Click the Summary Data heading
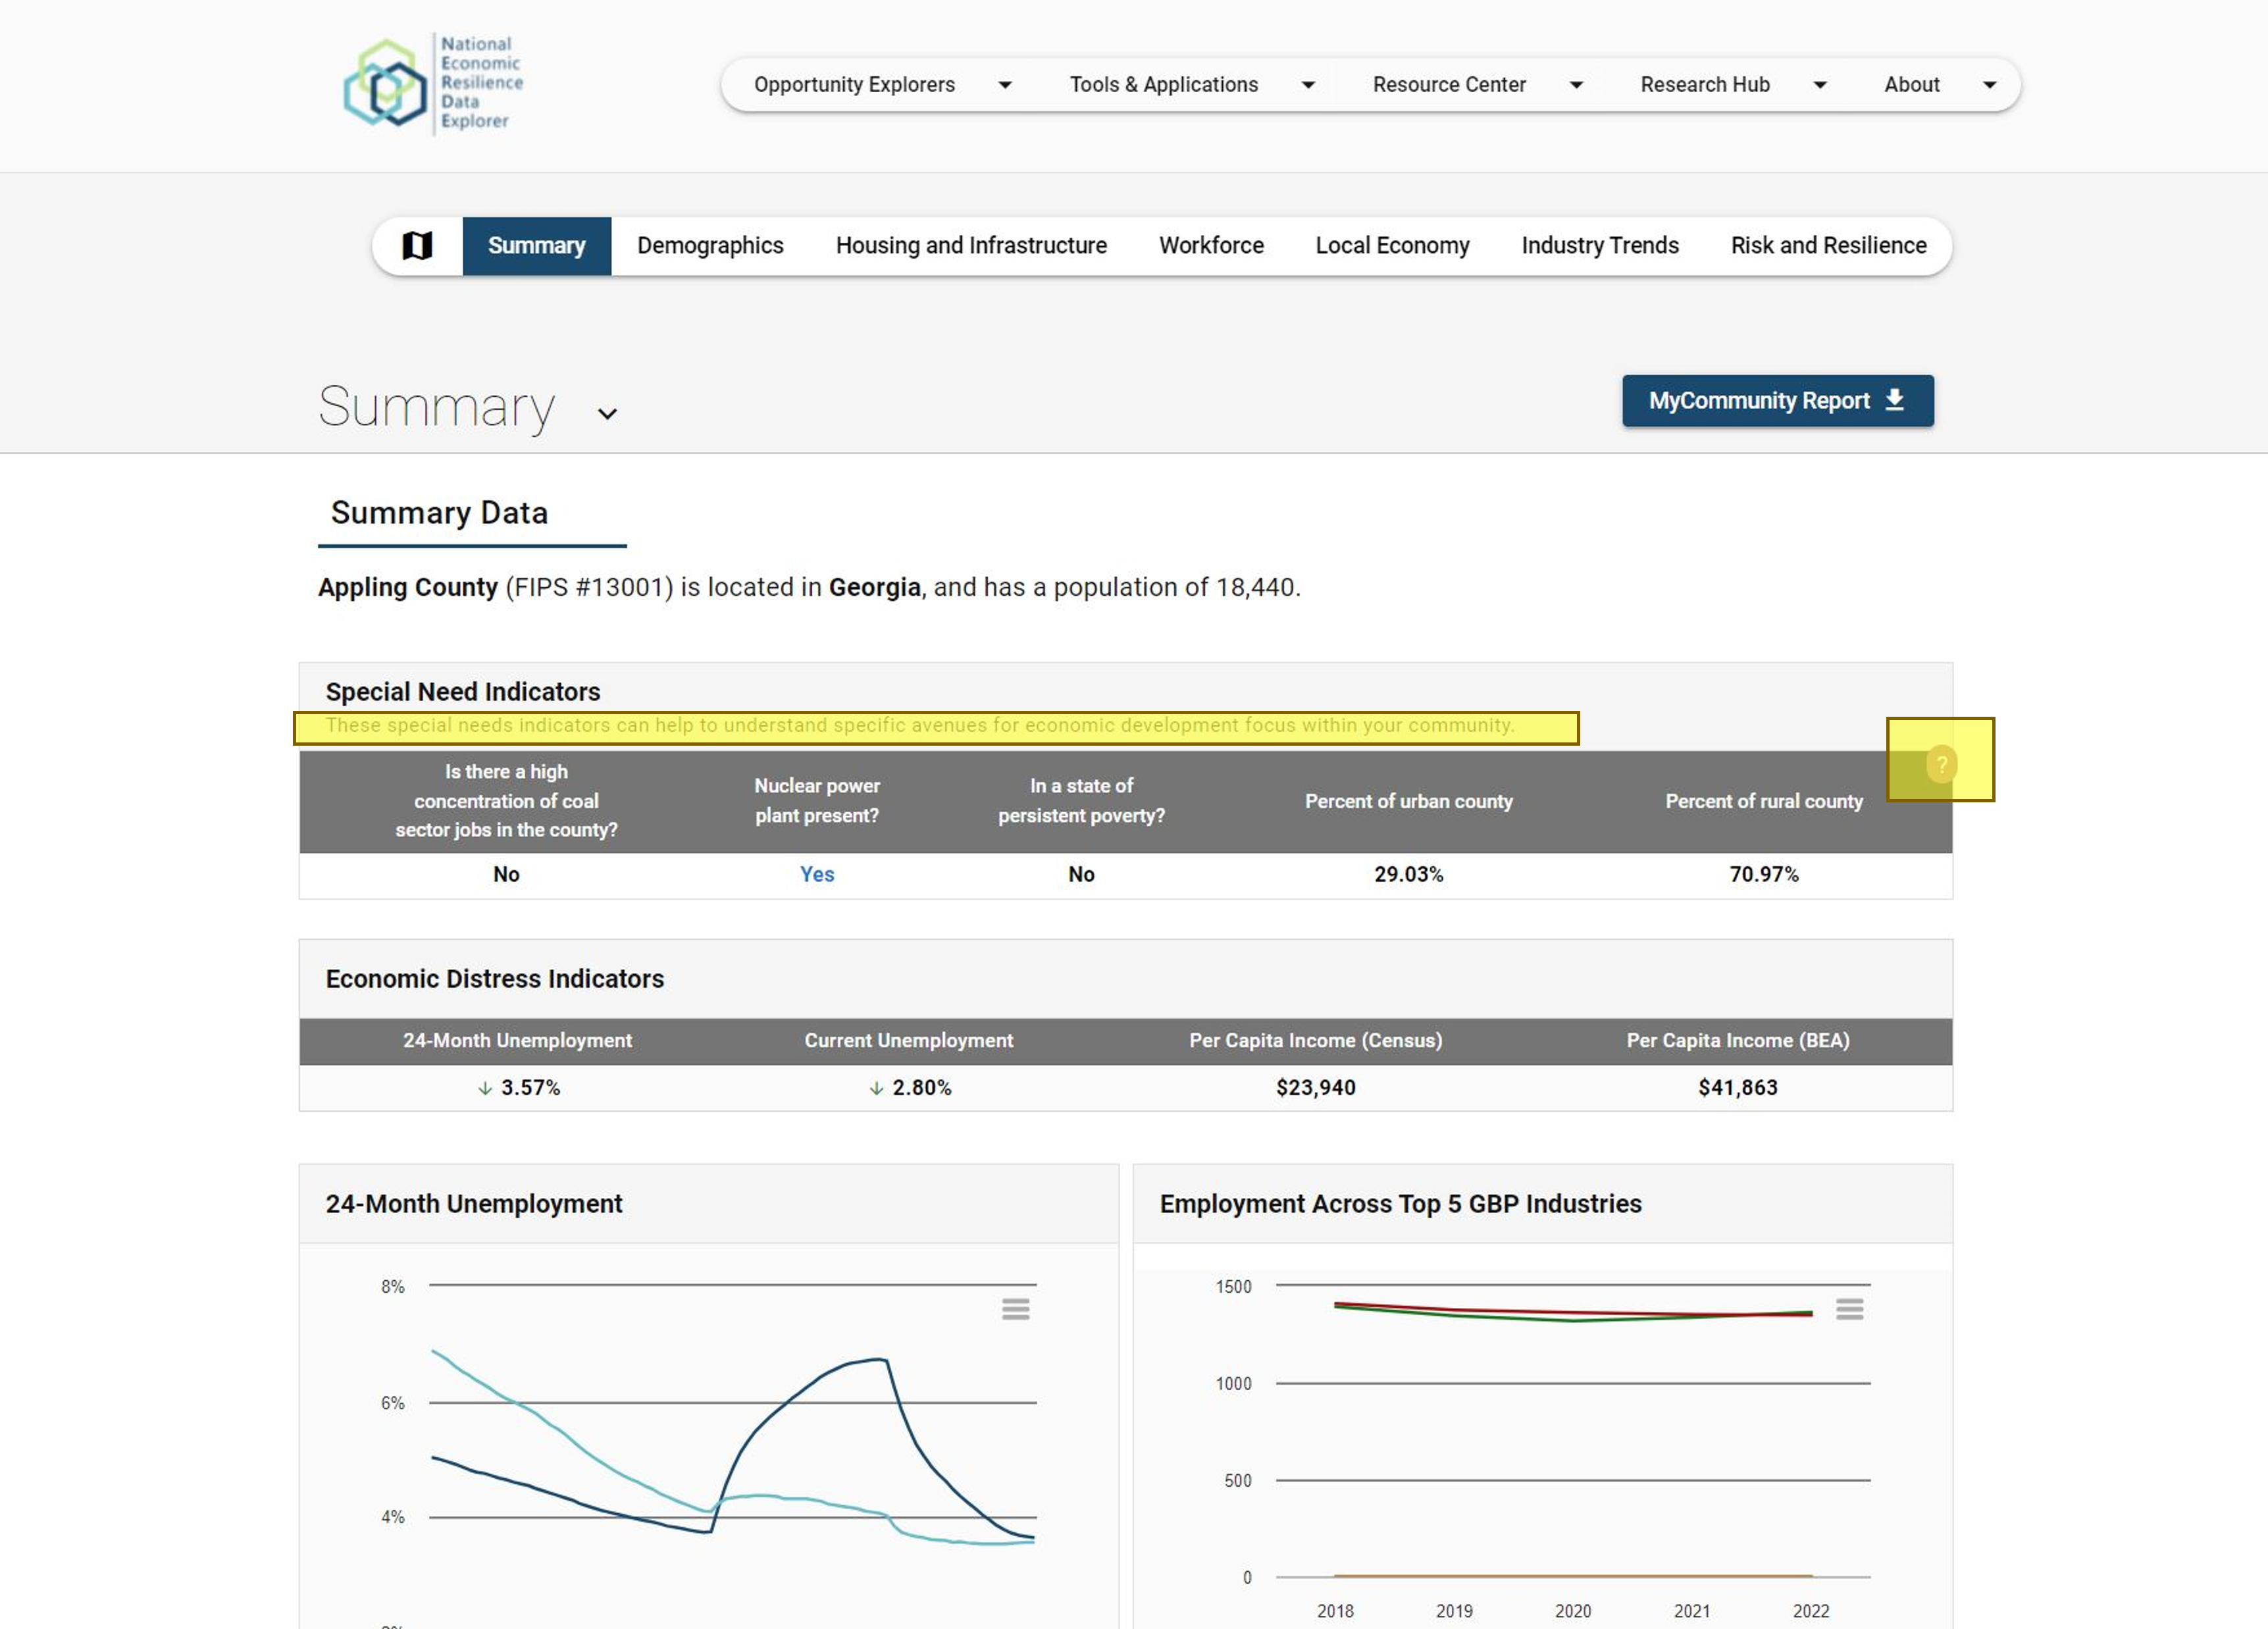This screenshot has width=2268, height=1629. tap(439, 513)
